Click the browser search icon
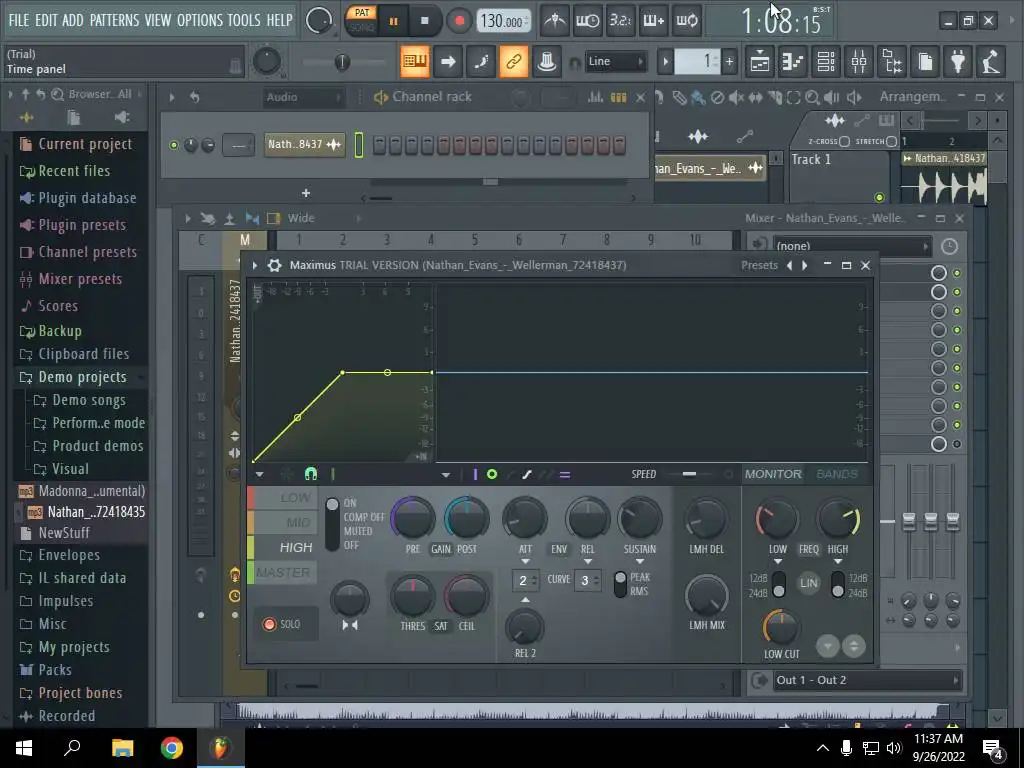Viewport: 1024px width, 768px height. coord(57,95)
